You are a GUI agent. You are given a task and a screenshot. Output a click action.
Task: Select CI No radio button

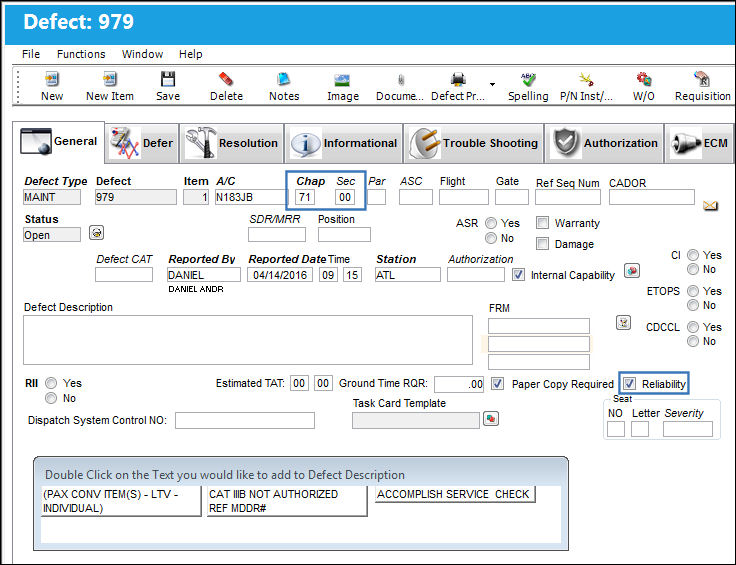(693, 269)
